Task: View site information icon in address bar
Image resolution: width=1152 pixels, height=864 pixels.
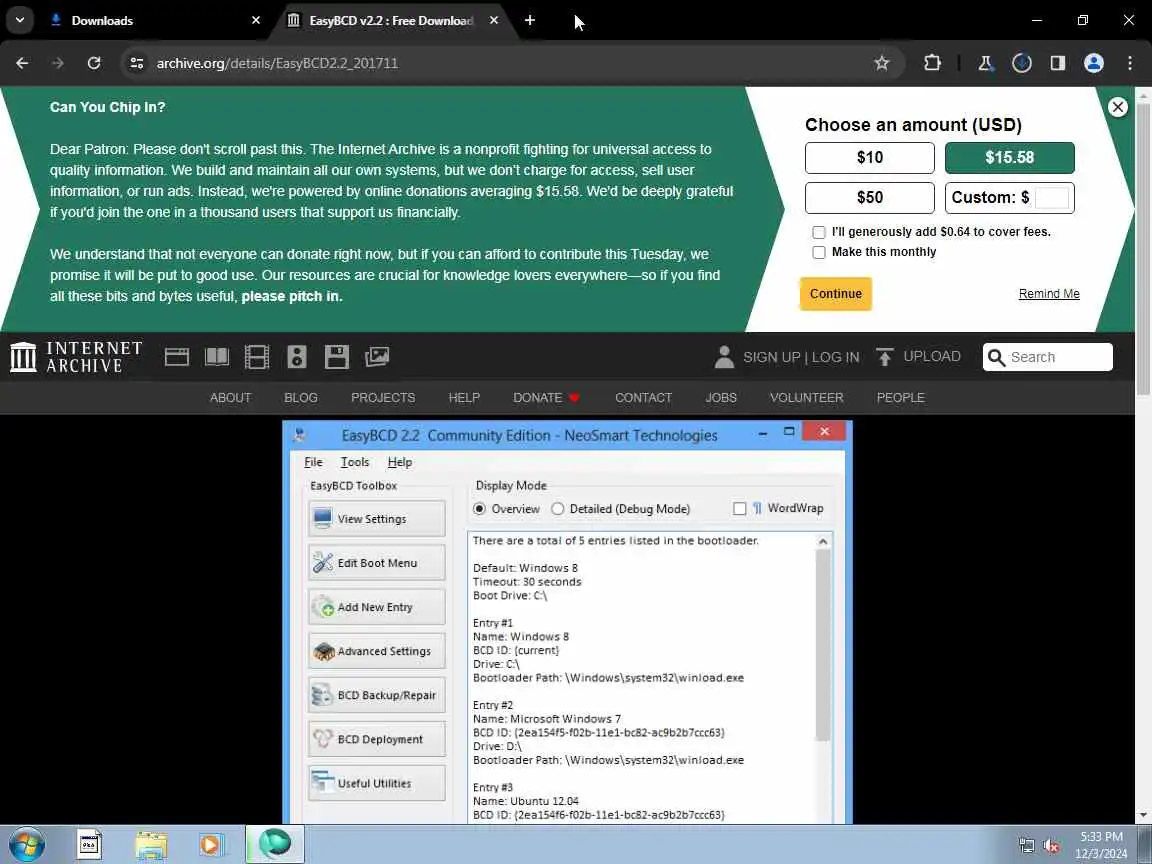Action: tap(137, 63)
